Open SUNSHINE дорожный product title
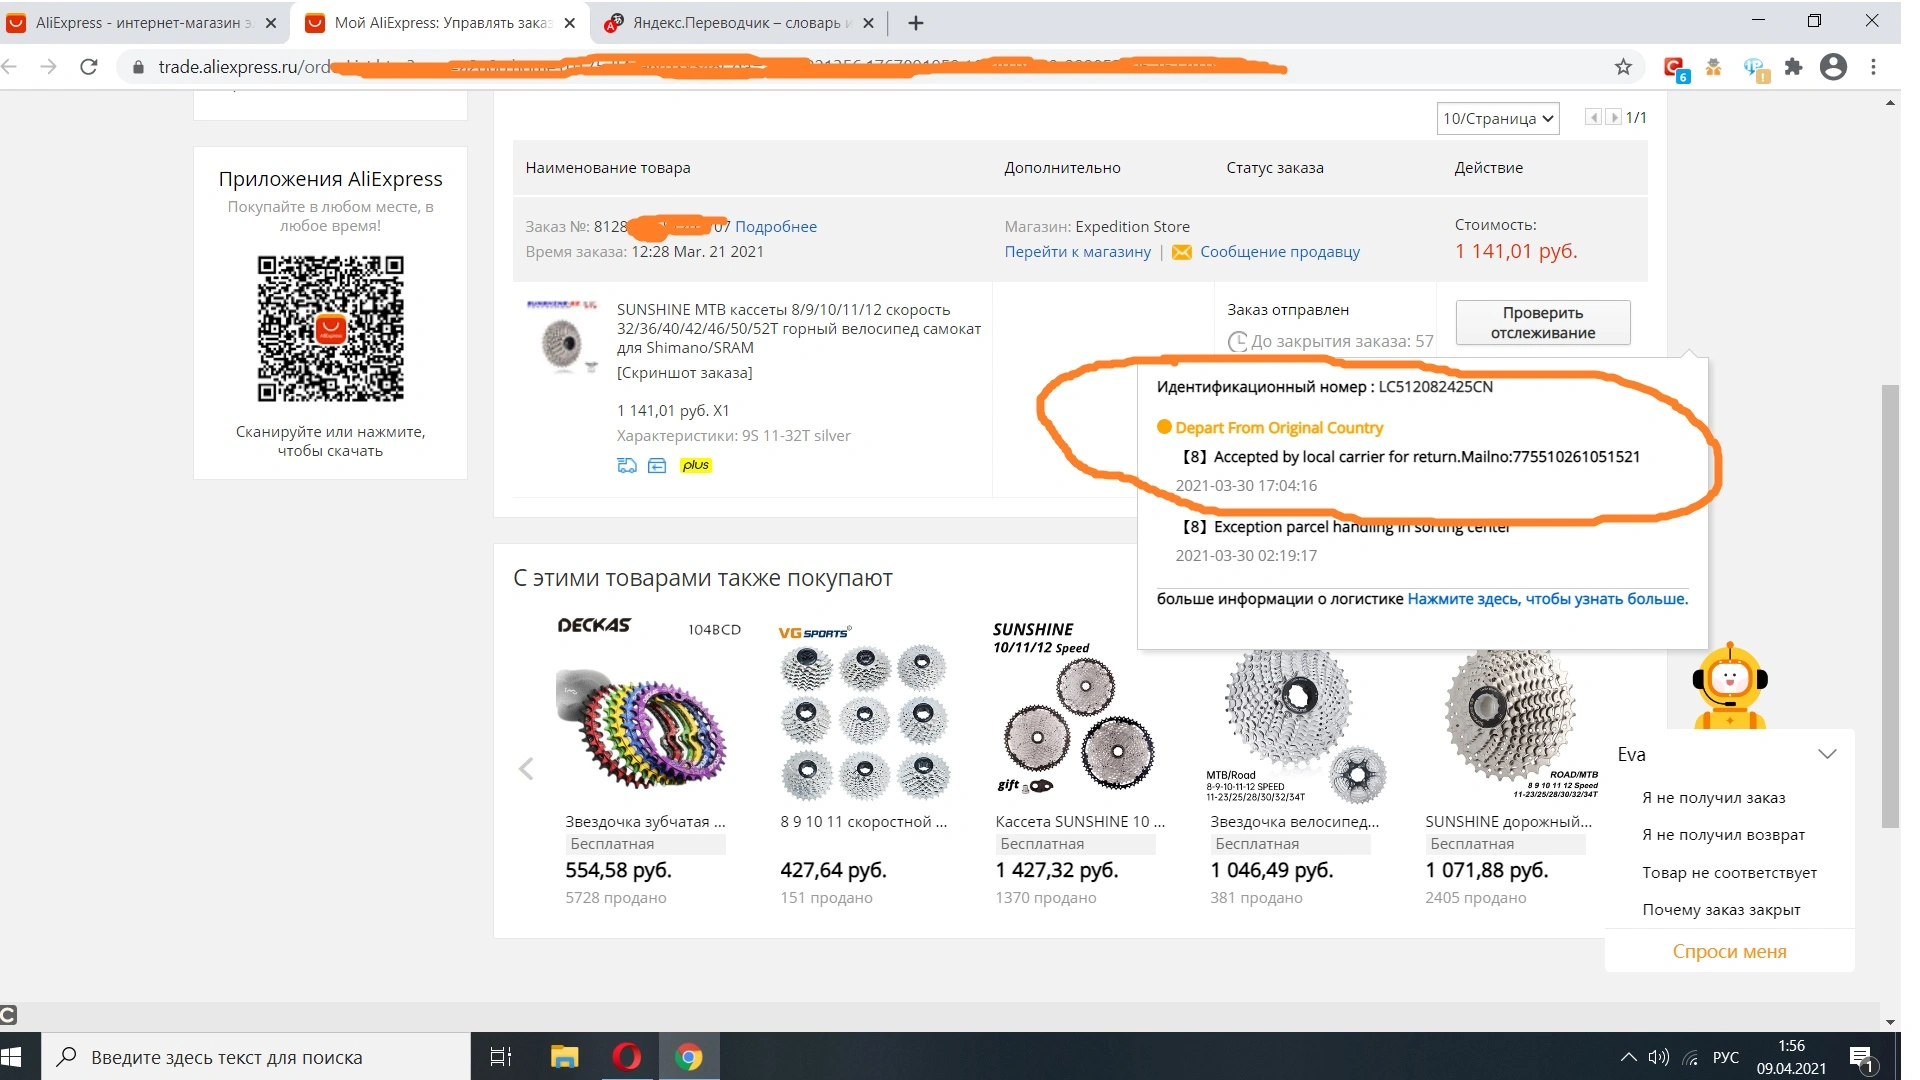The image size is (1920, 1080). 1509,822
